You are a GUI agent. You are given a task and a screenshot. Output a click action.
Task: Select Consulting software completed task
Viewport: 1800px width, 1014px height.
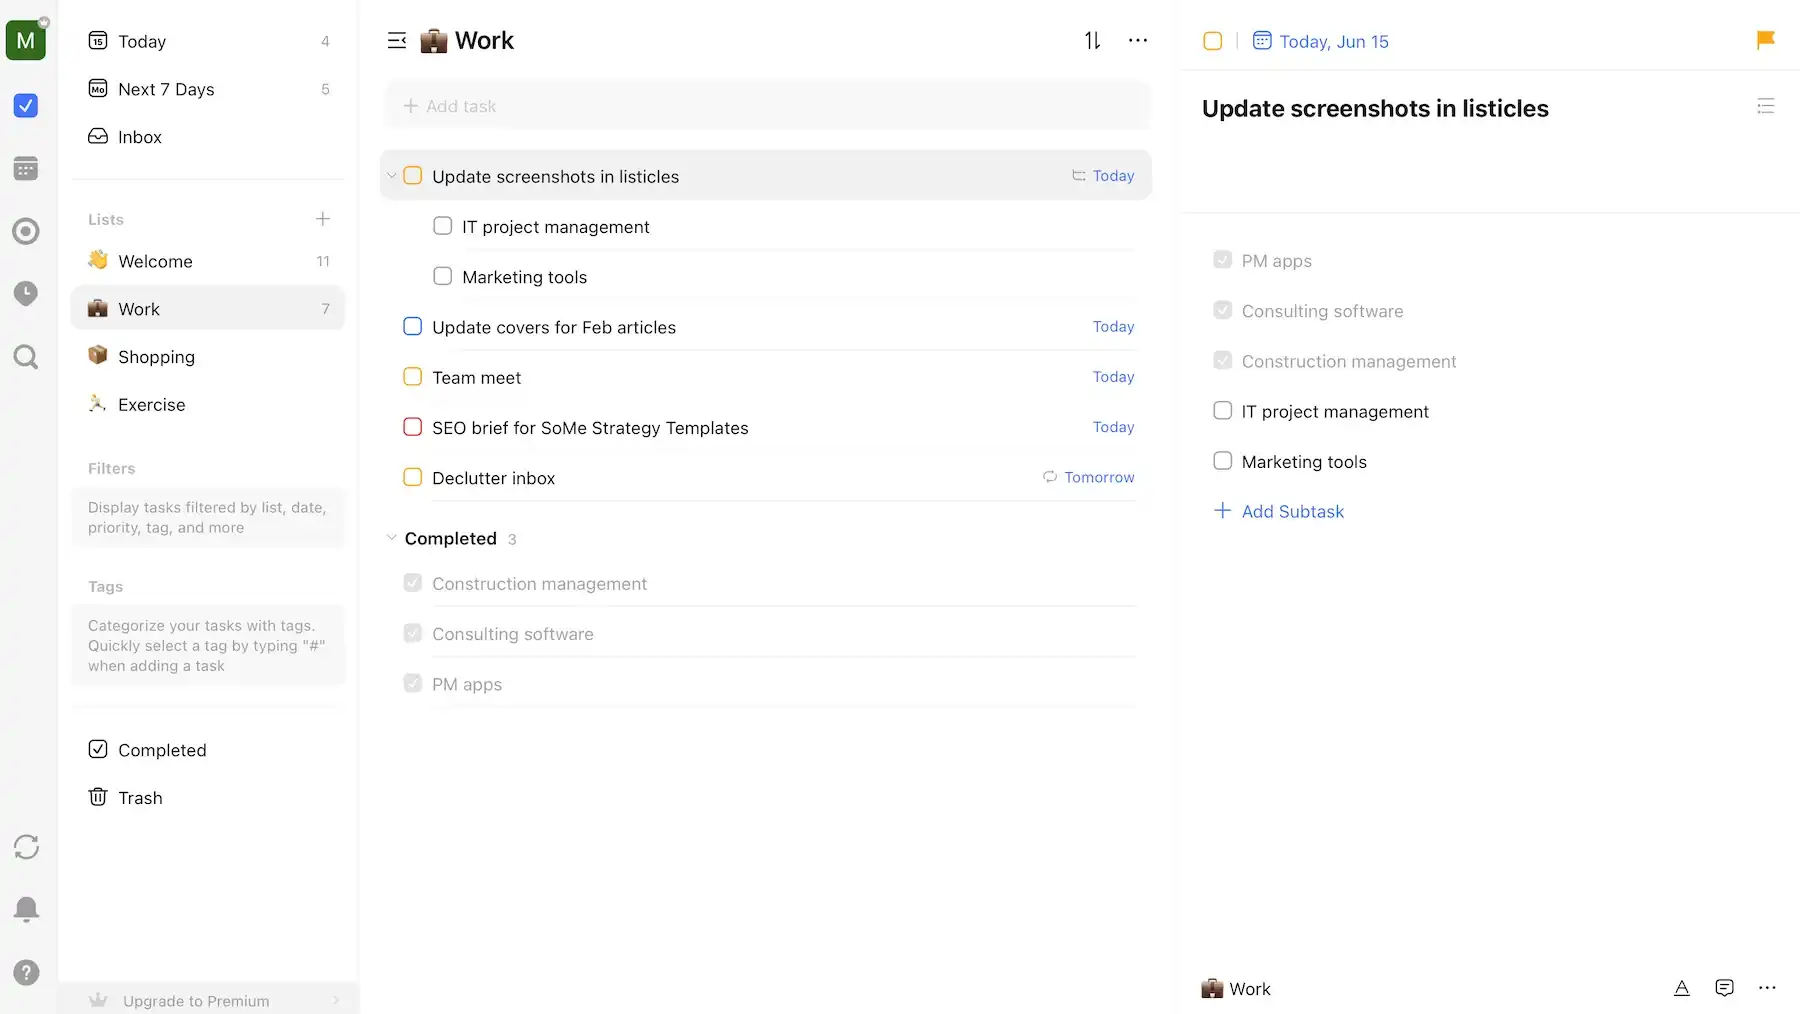768,634
